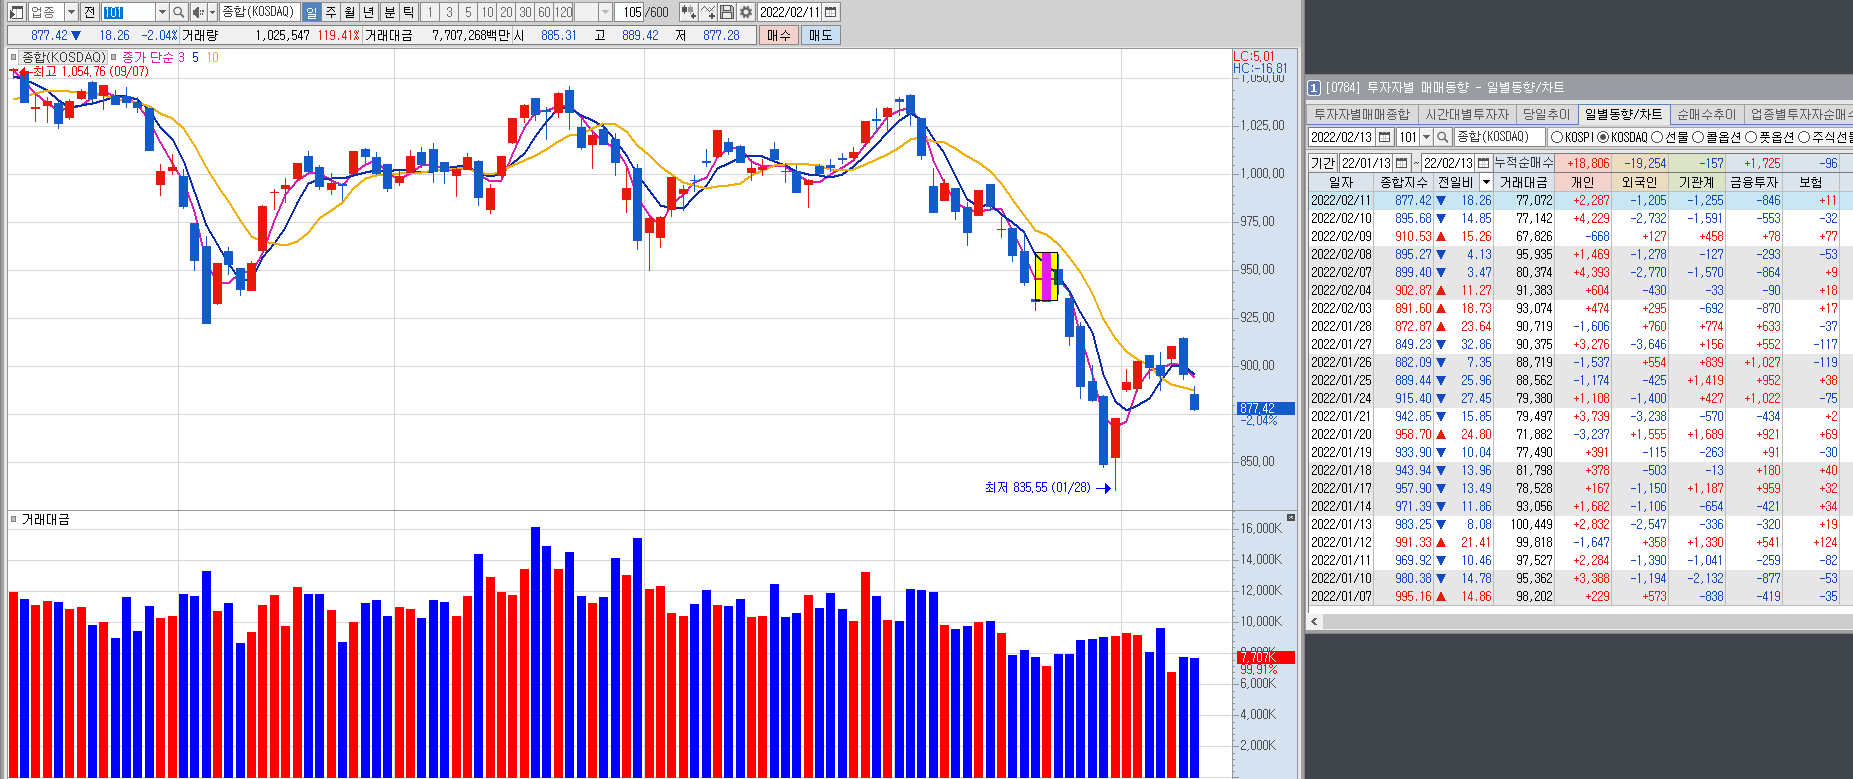Click the small square beside 거래대금 pane label
This screenshot has width=1853, height=779.
point(14,519)
